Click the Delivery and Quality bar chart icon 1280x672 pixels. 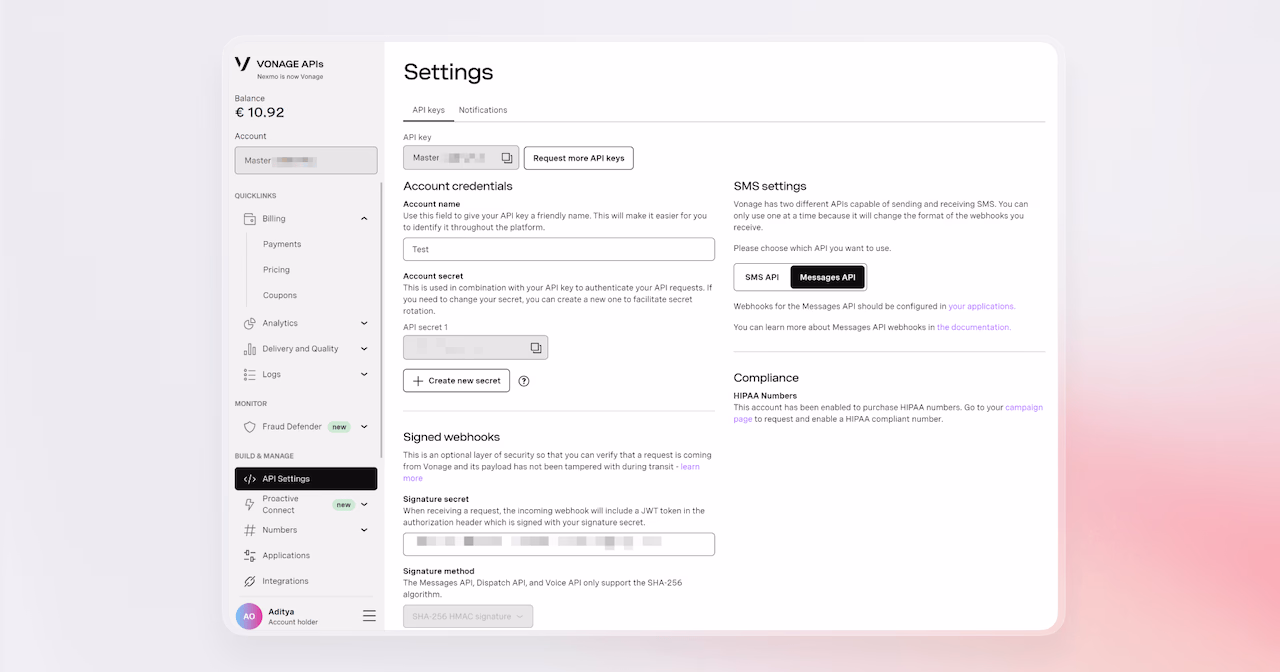[250, 349]
